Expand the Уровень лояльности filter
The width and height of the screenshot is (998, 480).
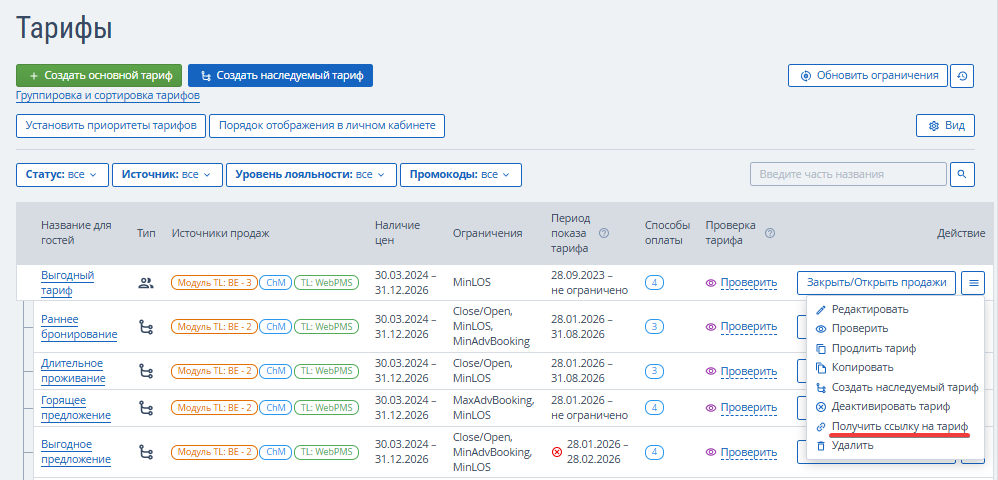click(311, 174)
